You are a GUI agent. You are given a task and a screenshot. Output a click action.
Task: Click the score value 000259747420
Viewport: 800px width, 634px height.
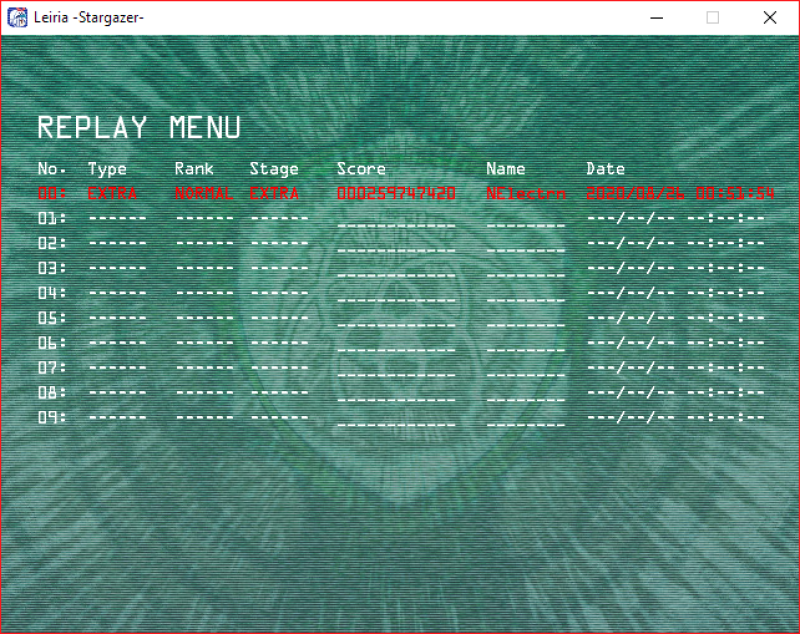(396, 193)
